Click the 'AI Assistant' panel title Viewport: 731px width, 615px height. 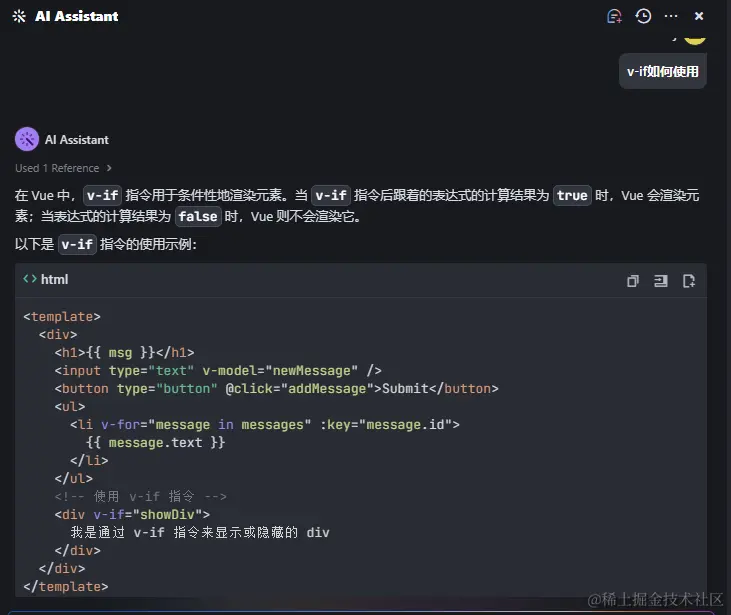77,16
